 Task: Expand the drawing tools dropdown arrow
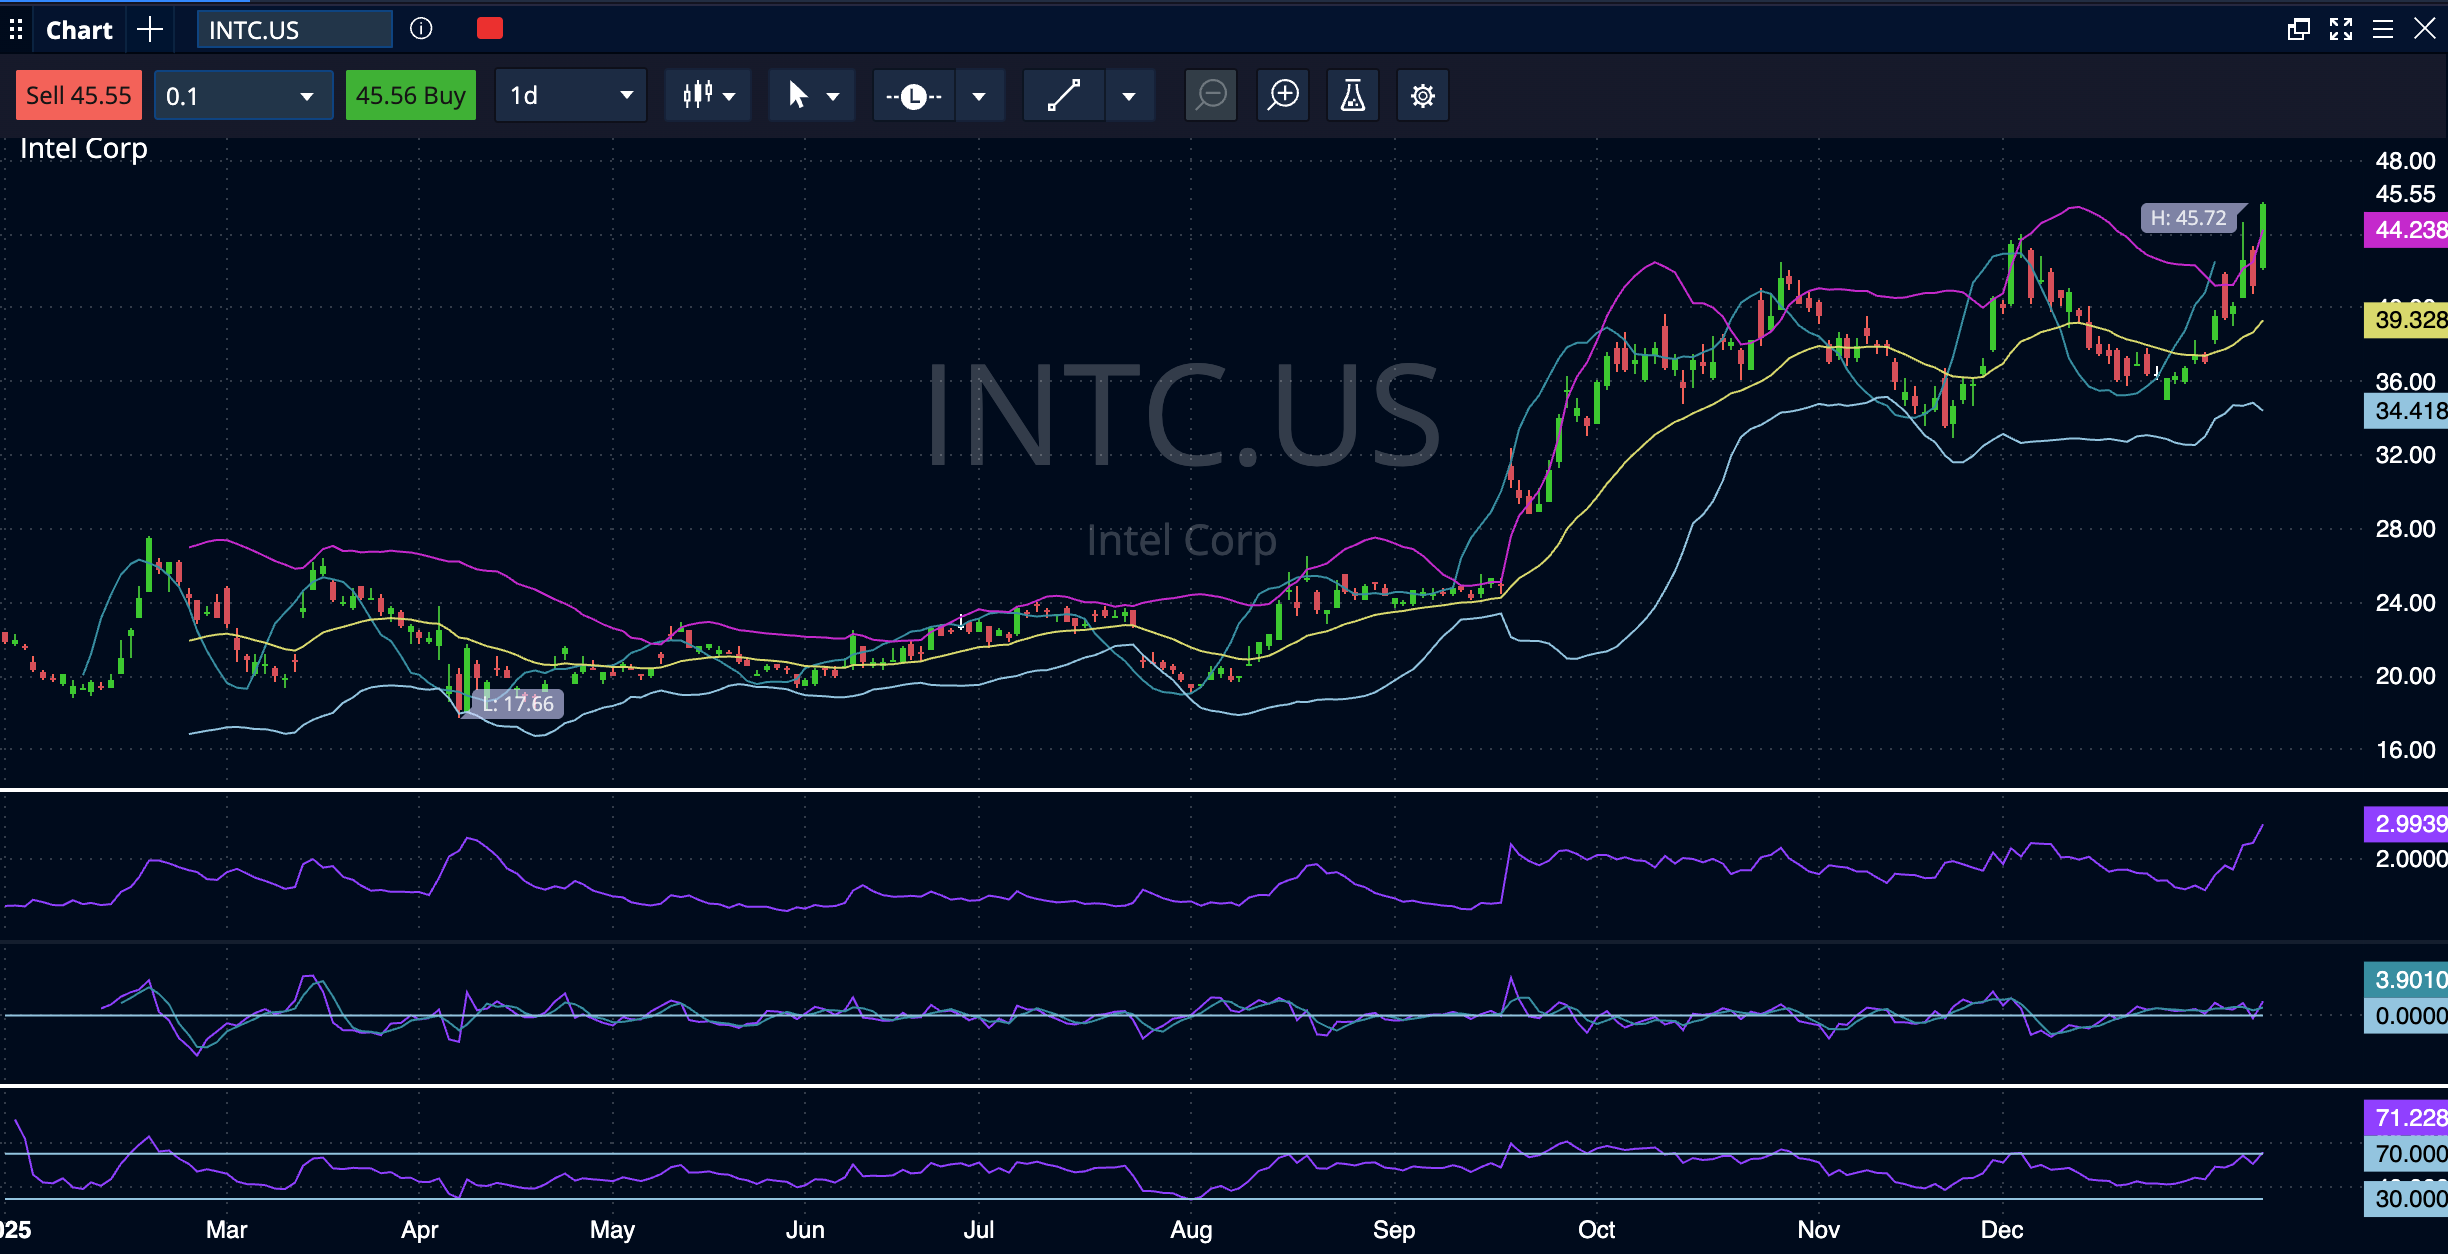1129,96
